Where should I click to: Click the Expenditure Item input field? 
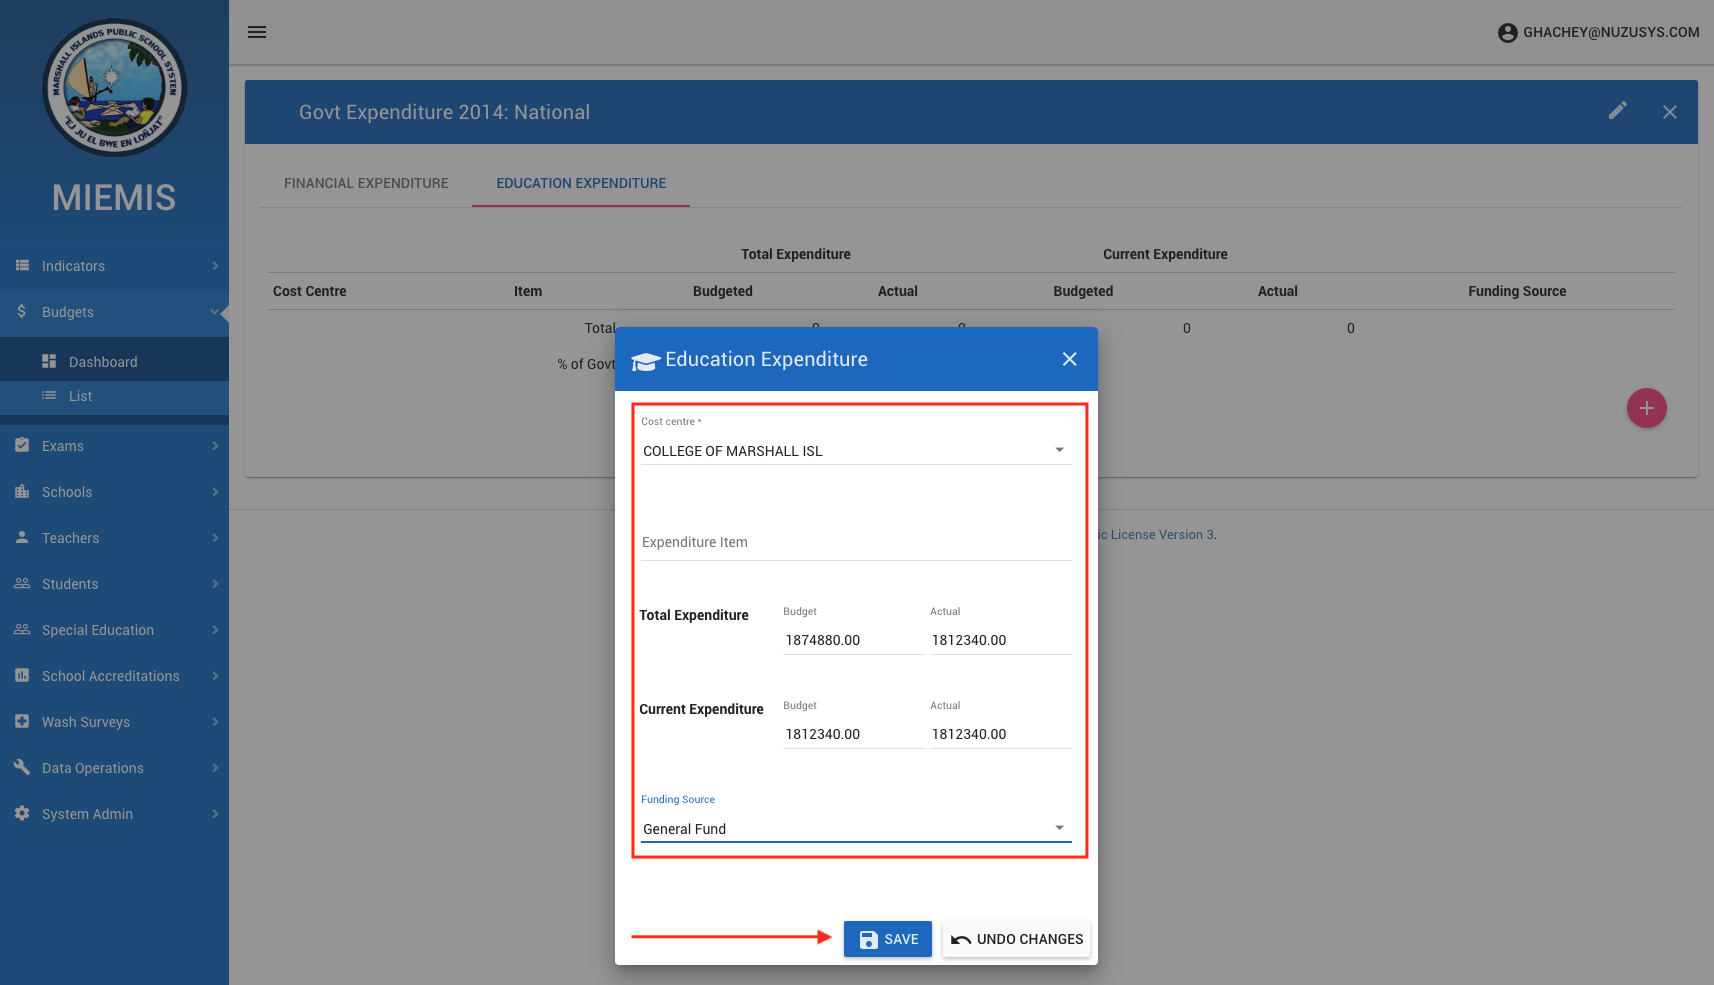point(855,543)
